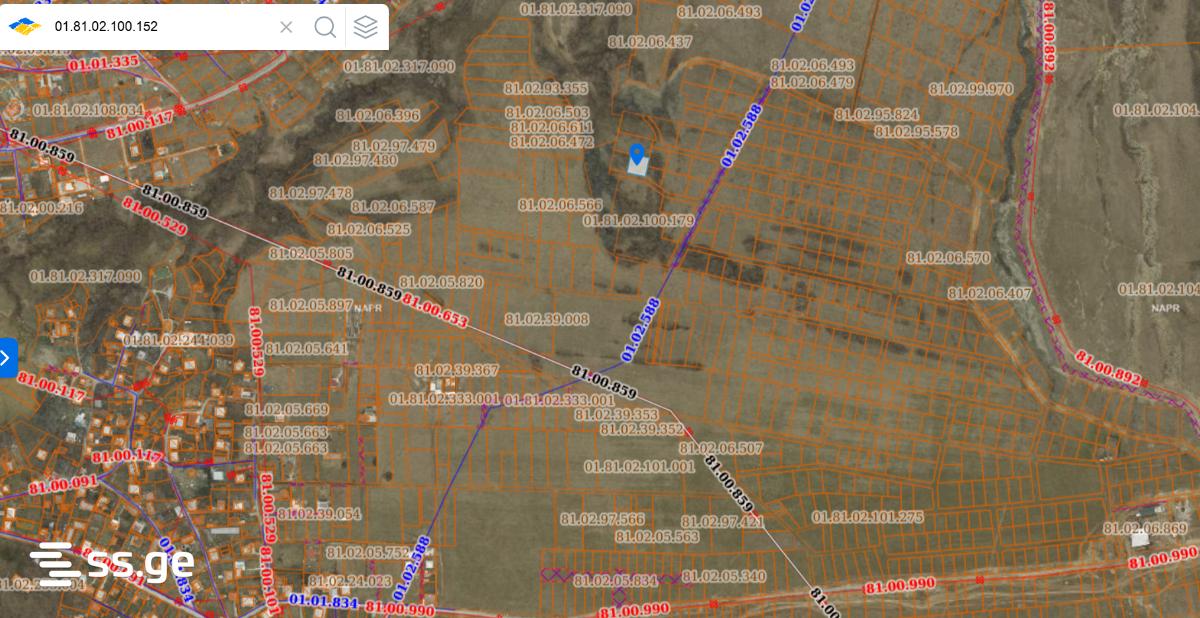This screenshot has width=1200, height=618.
Task: Click parcel label 81.02.95.824
Action: [x=876, y=114]
